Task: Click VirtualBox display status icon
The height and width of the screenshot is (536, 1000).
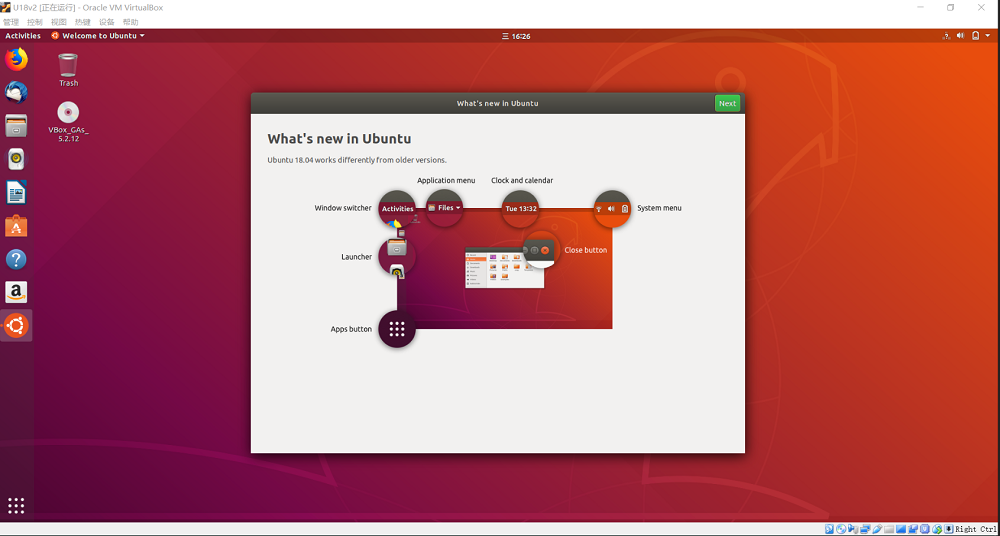Action: coord(901,529)
